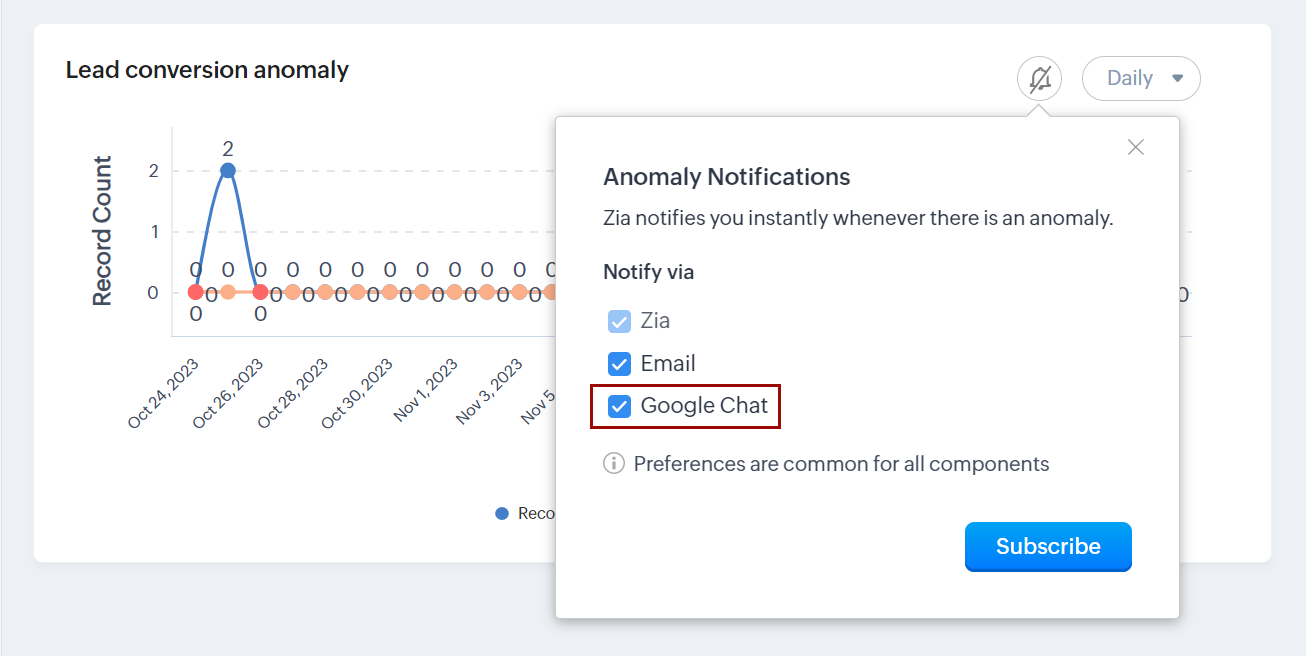Click the Oct 26, 2023 axis label
The image size is (1306, 656).
coord(230,393)
